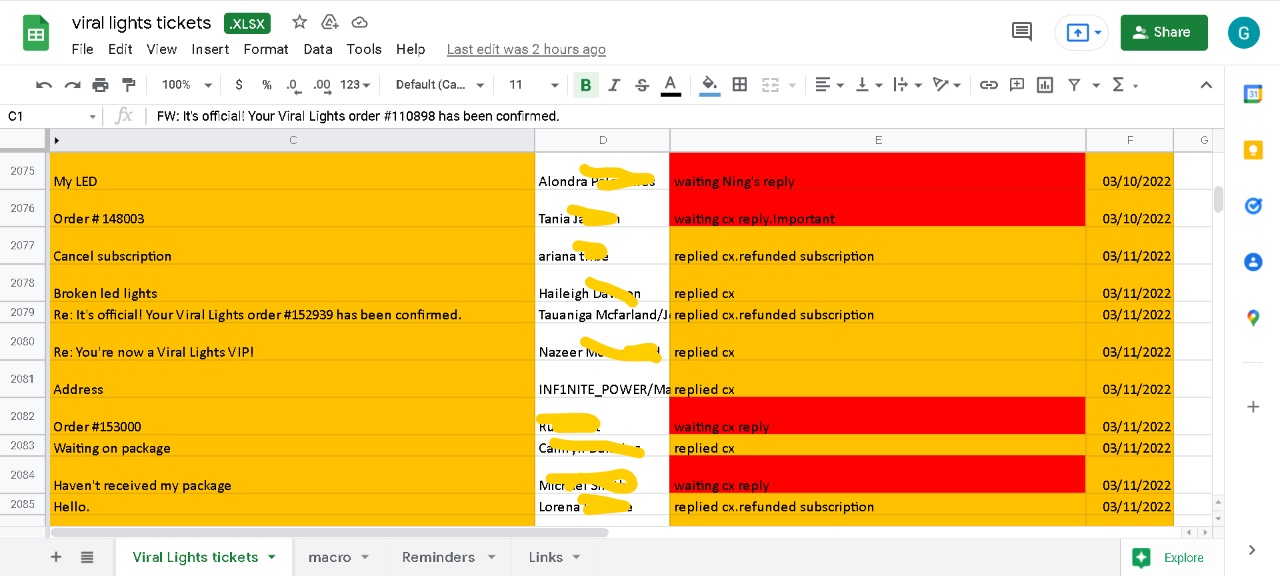Open the Data menu
Screen dimensions: 1280x576
[318, 49]
